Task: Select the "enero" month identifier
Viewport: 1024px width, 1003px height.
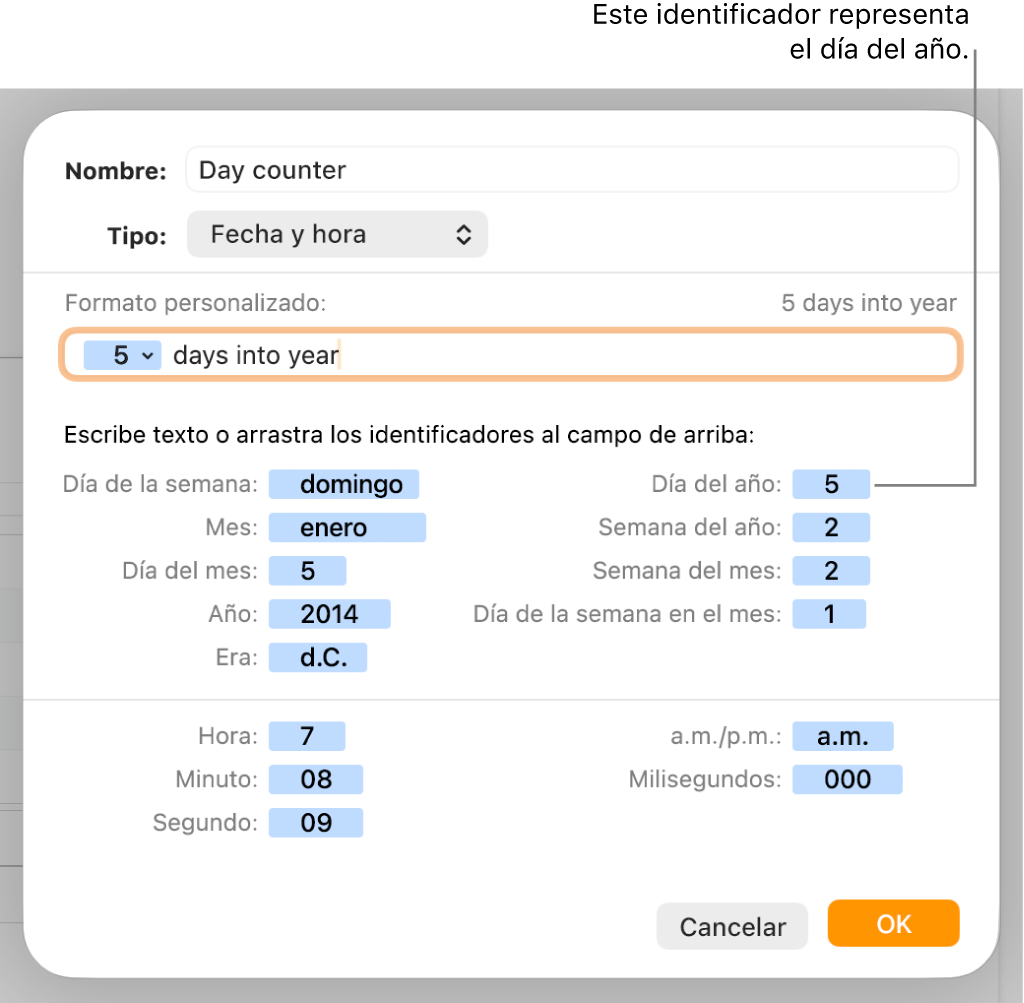Action: [x=347, y=527]
